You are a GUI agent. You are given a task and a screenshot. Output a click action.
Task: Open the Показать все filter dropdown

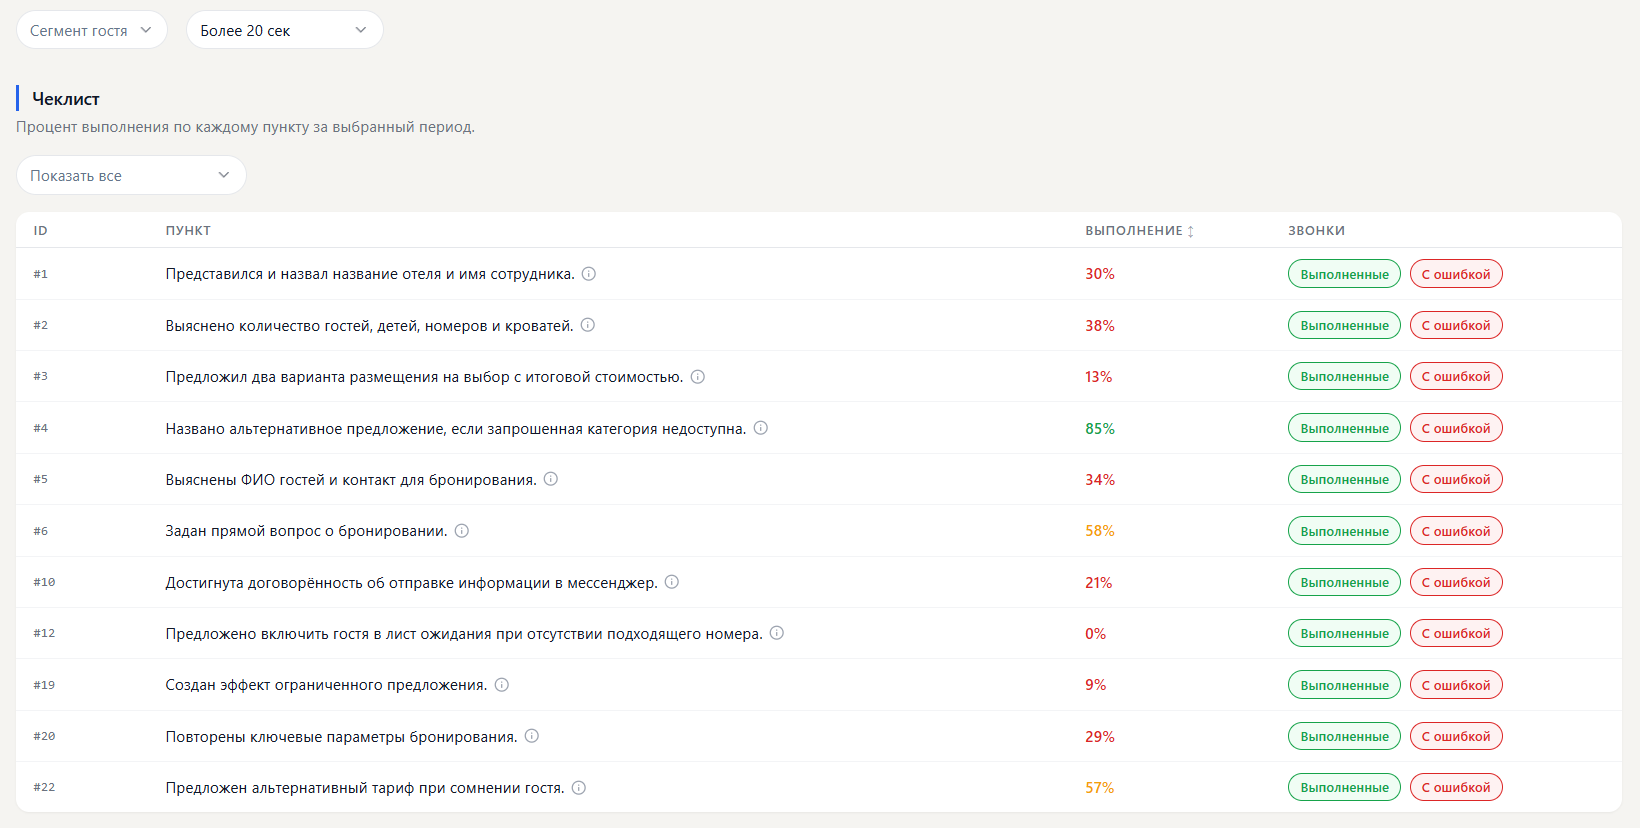(131, 175)
